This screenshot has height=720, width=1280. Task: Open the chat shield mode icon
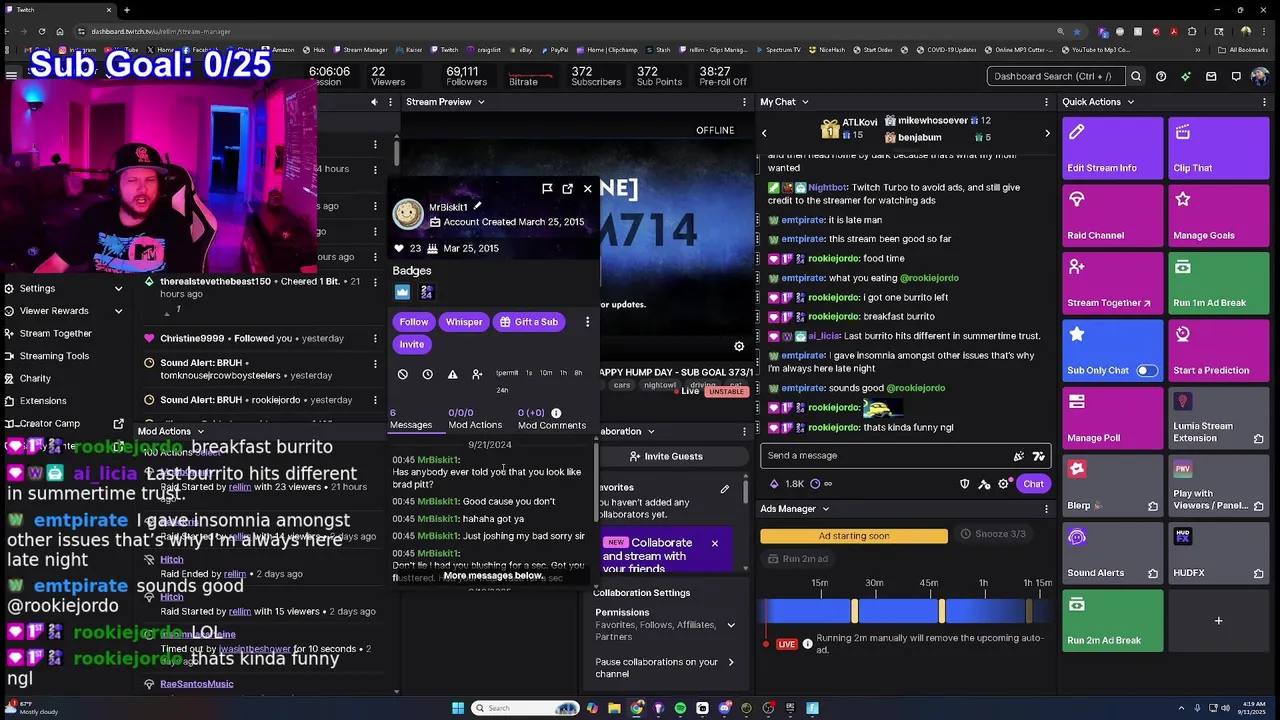click(964, 484)
